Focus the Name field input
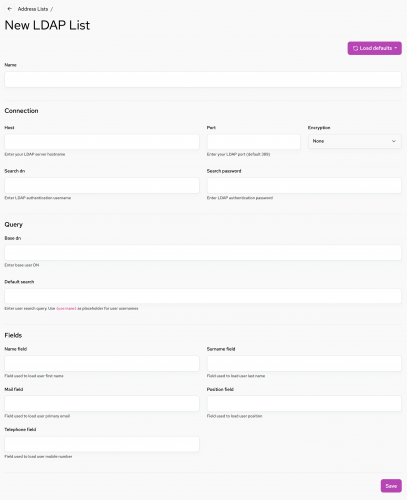The width and height of the screenshot is (407, 500). click(102, 364)
